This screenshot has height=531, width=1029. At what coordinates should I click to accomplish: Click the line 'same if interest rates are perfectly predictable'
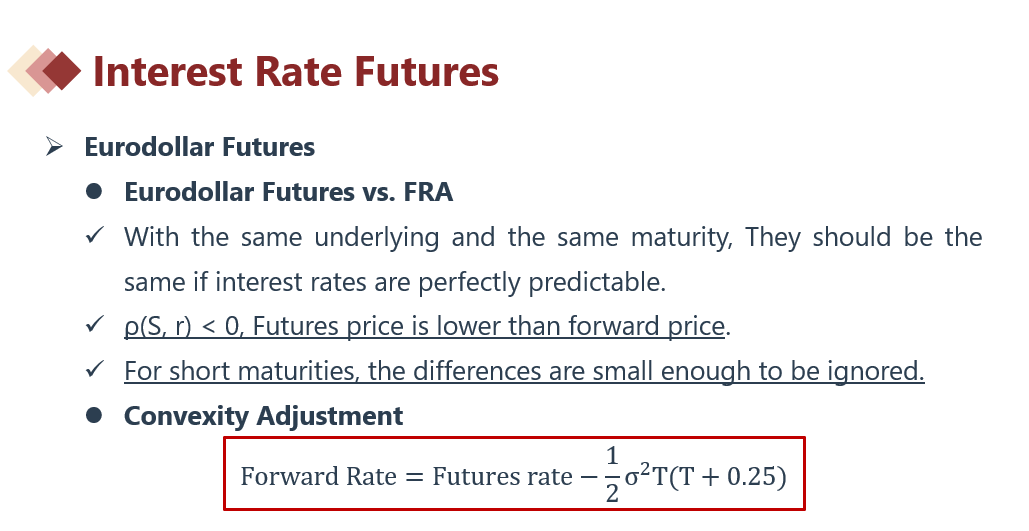click(394, 282)
